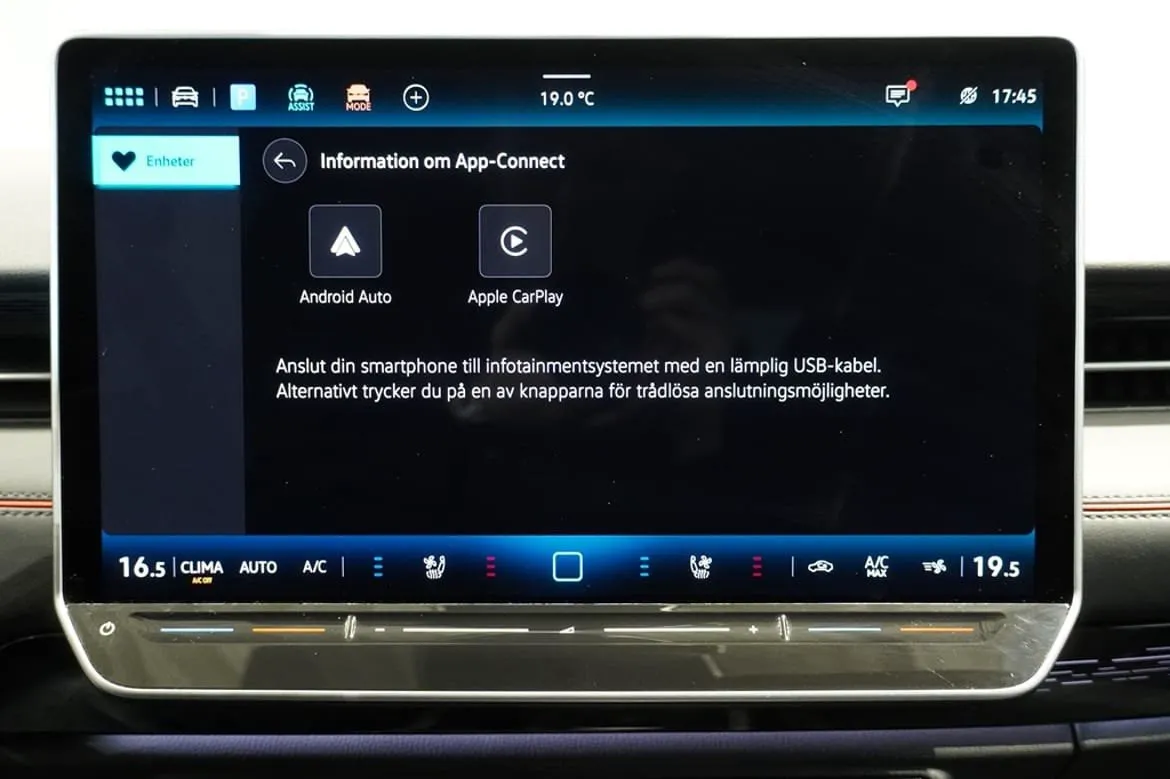Select the Enheter favorites tab
This screenshot has width=1170, height=779.
166,161
